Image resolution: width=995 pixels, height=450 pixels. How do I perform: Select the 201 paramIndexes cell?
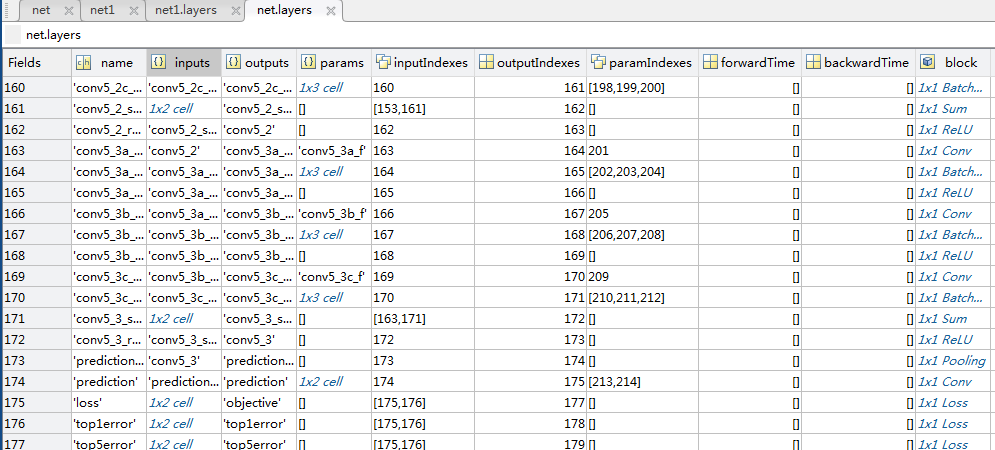point(643,151)
